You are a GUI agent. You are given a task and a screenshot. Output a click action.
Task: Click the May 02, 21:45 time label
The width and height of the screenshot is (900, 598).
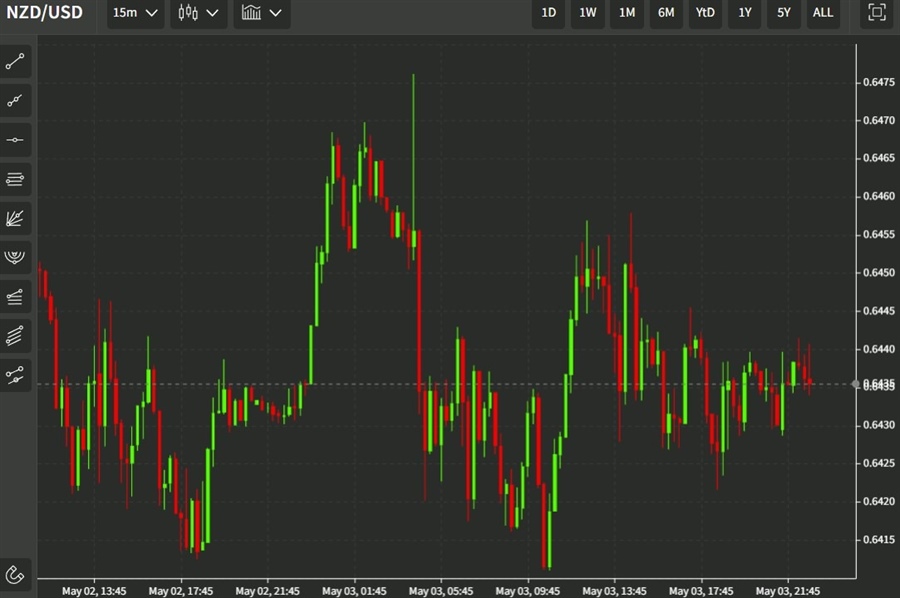[x=267, y=591]
